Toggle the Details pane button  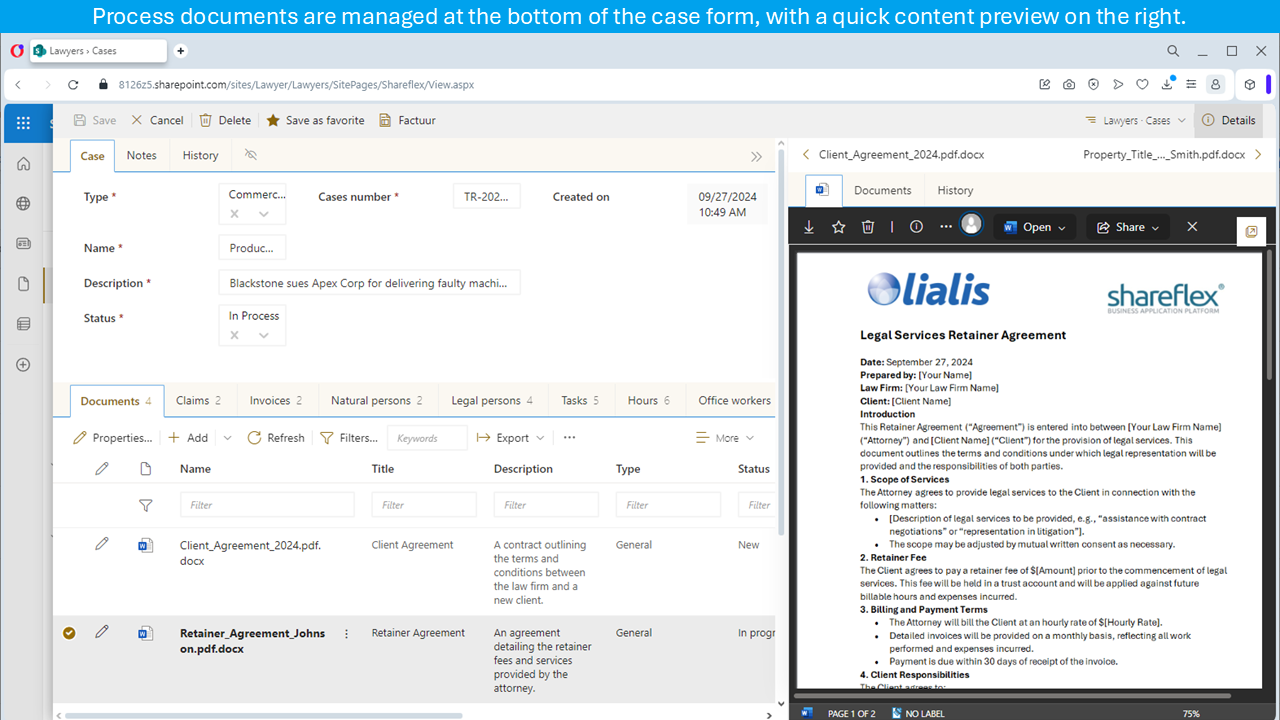1228,120
